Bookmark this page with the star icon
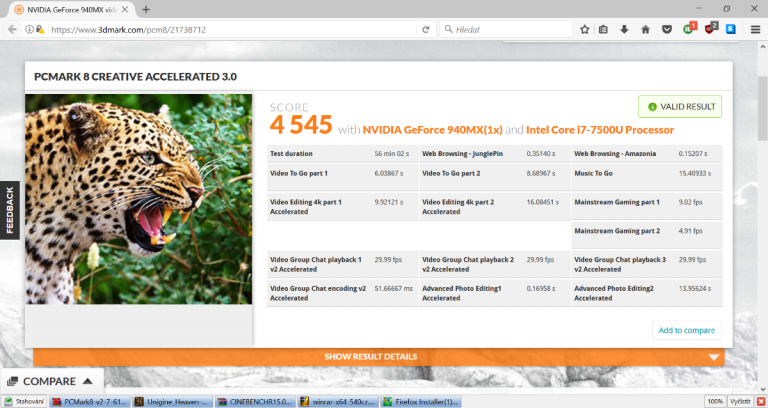768x408 pixels. 585,30
